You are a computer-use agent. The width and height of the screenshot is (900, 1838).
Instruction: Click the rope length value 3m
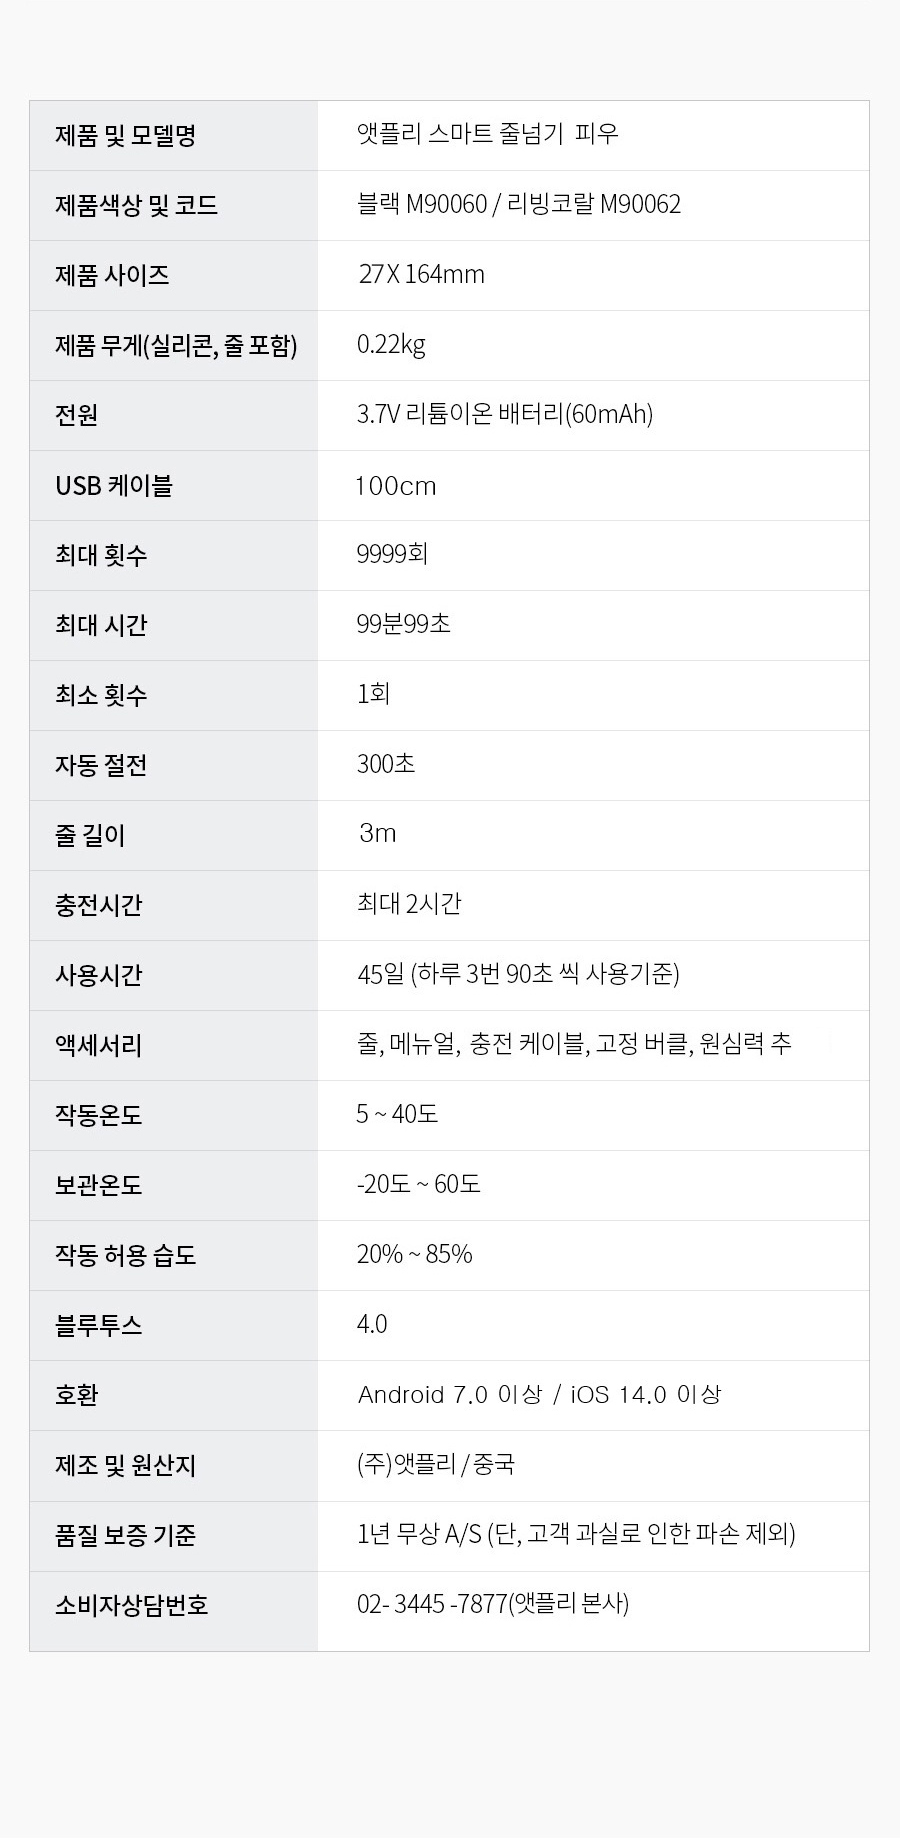[377, 834]
